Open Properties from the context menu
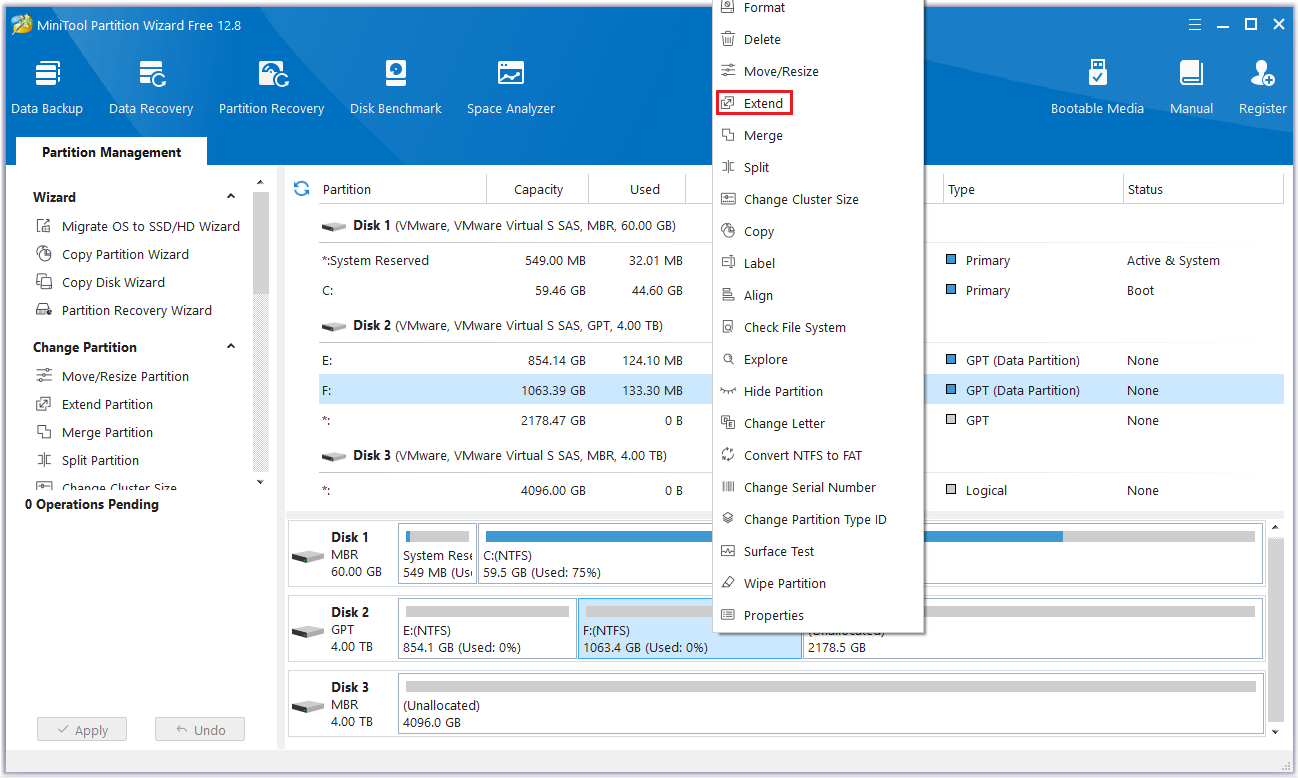 click(x=818, y=615)
